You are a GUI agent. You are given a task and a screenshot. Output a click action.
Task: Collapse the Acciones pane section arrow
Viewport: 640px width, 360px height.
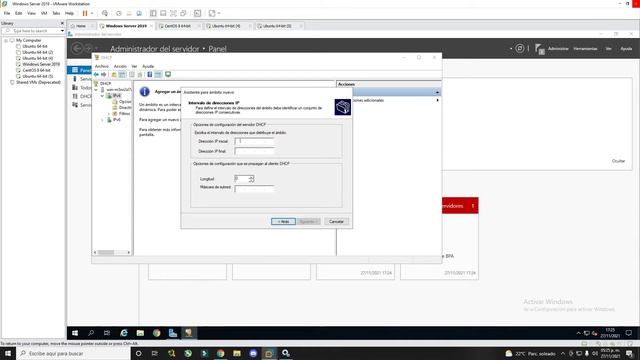437,92
